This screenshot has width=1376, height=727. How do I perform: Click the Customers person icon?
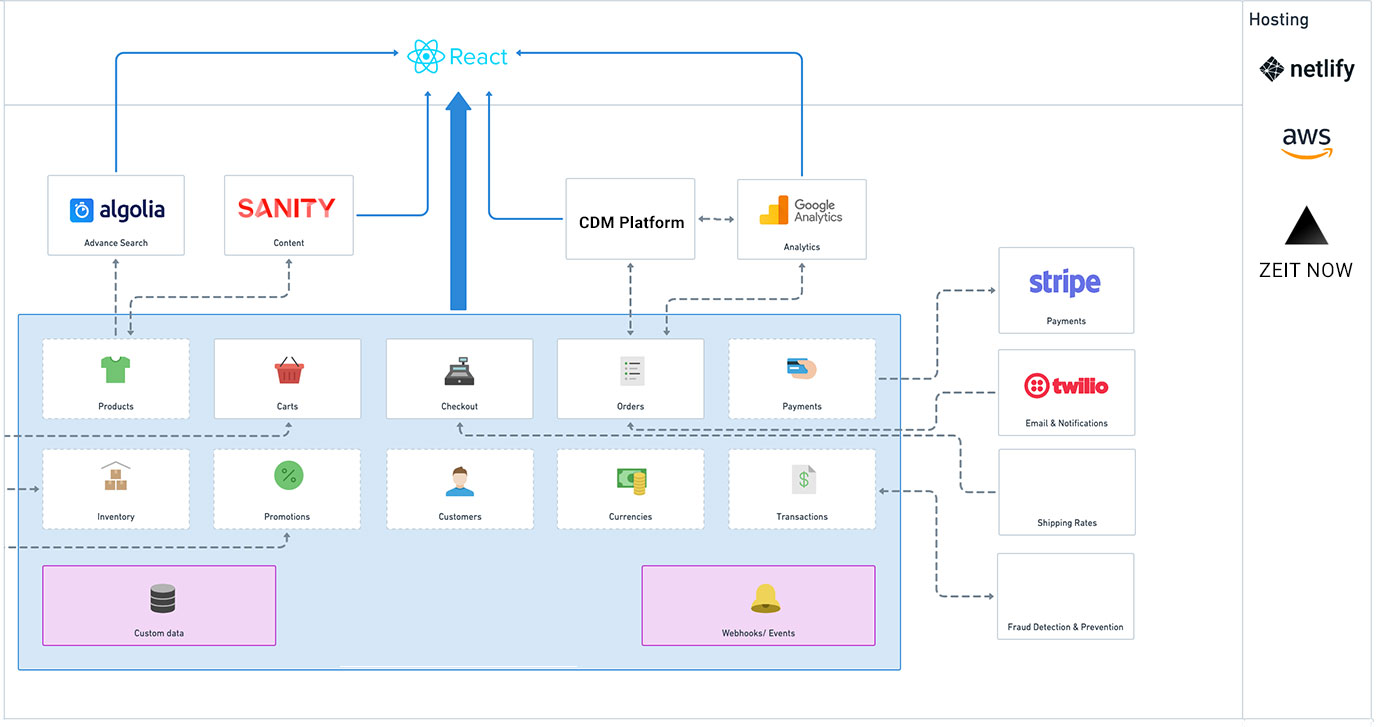click(460, 481)
